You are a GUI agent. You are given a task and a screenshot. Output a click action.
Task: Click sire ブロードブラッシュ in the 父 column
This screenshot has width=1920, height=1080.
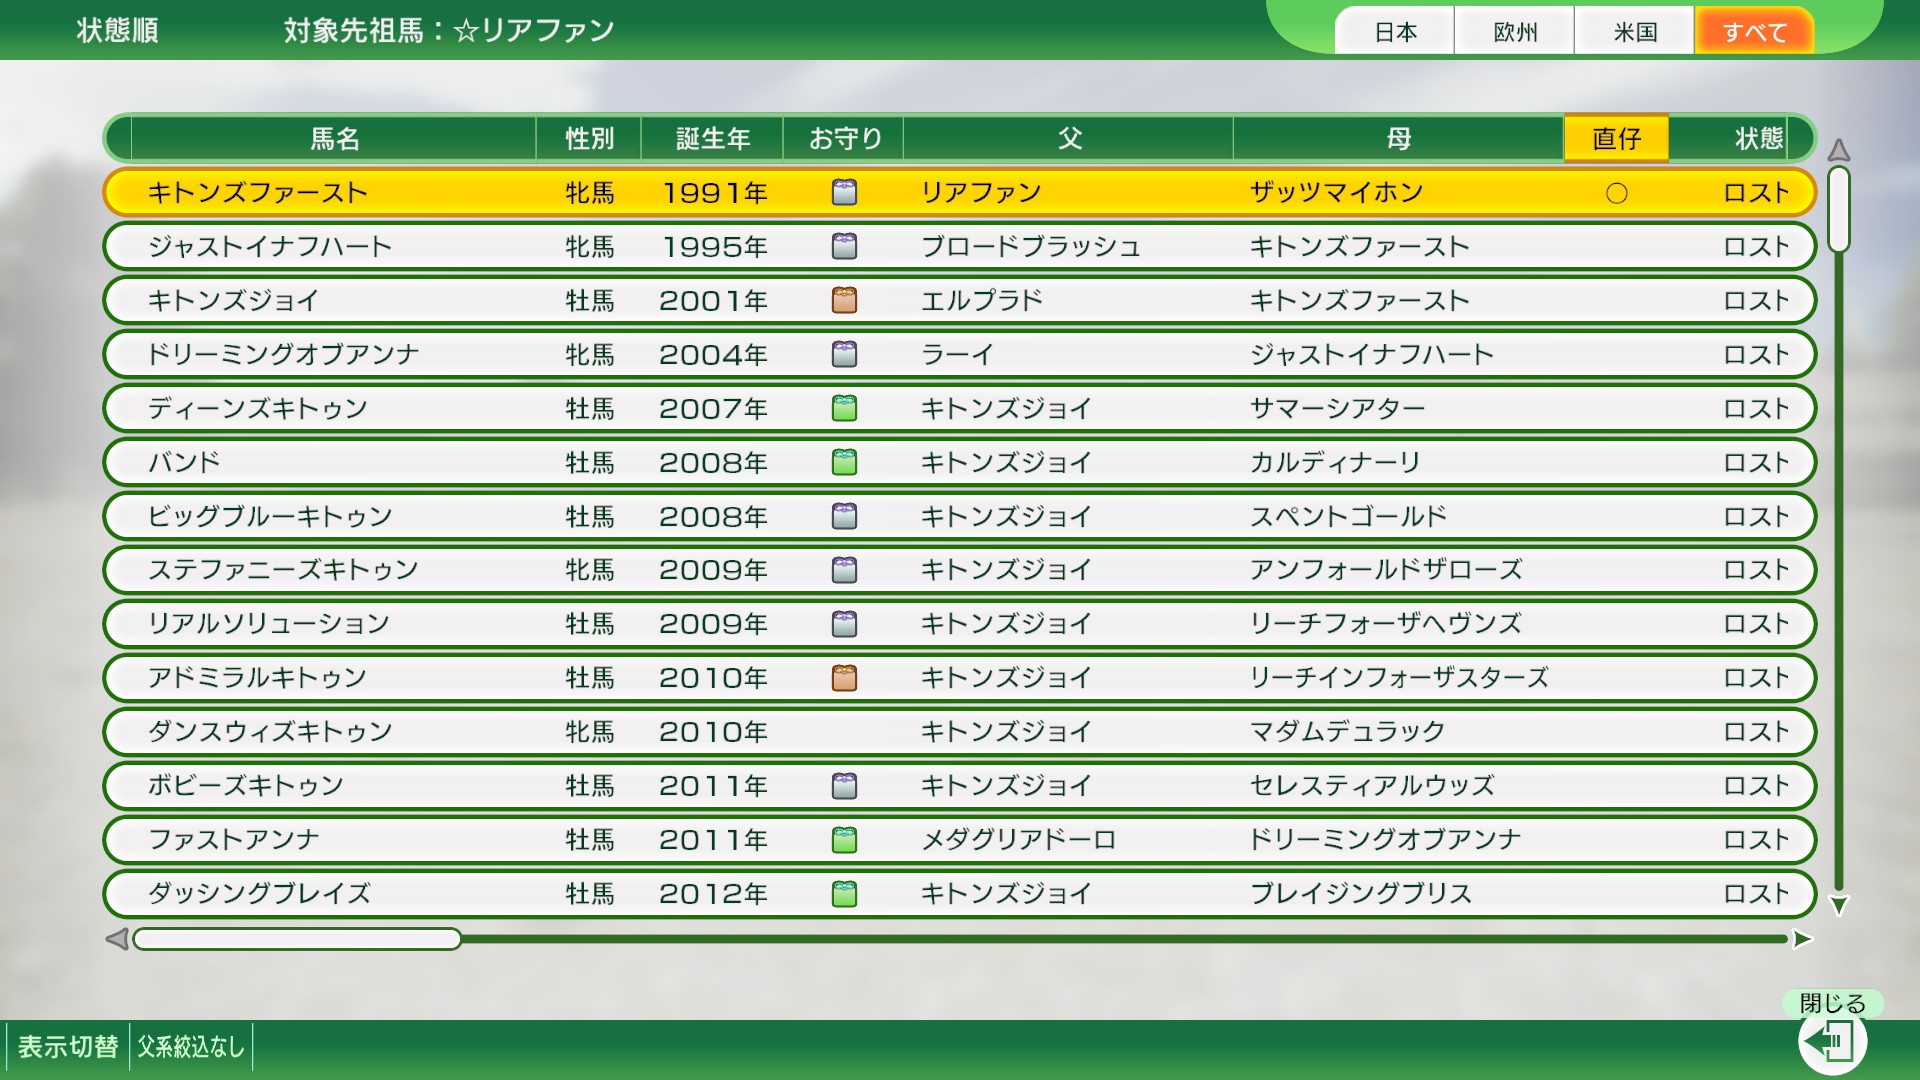[1031, 247]
